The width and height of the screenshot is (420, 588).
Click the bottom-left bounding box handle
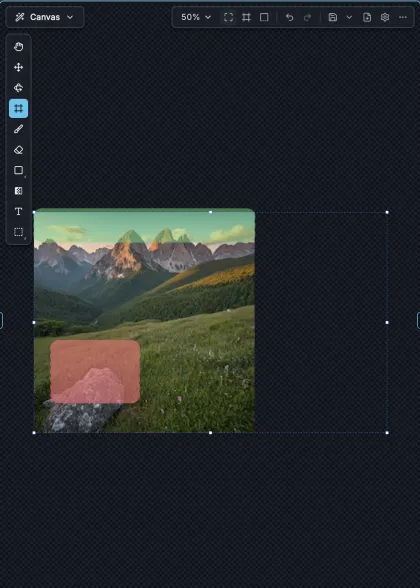tap(34, 433)
